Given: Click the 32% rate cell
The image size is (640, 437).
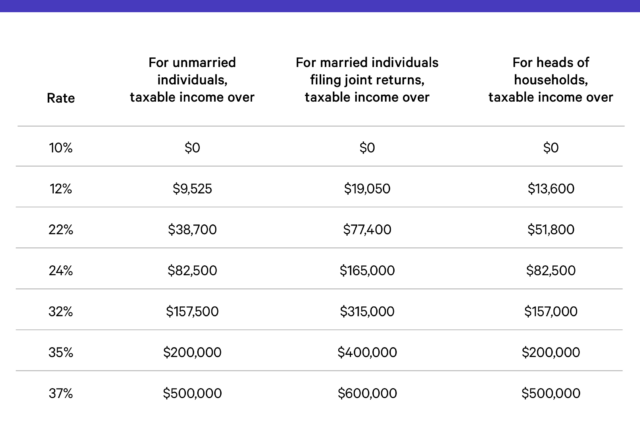Looking at the screenshot, I should pyautogui.click(x=60, y=312).
